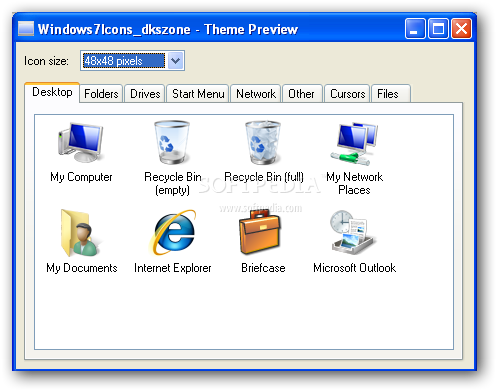Open the Start Menu tab
The height and width of the screenshot is (391, 497).
[198, 94]
